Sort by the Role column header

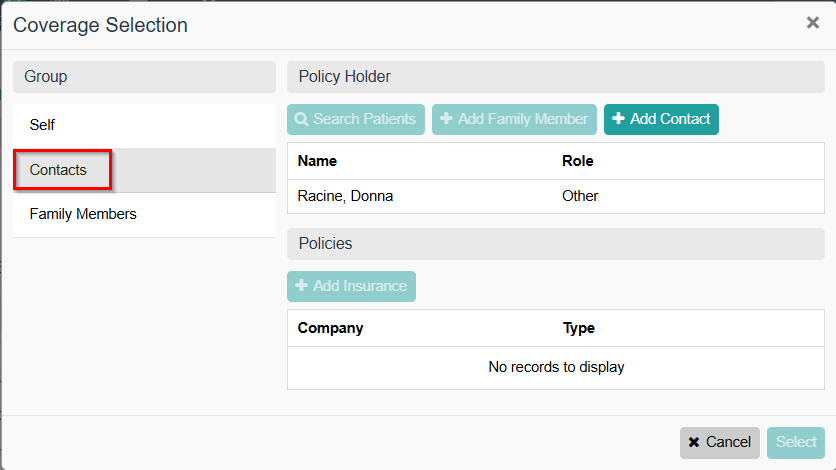click(x=578, y=160)
